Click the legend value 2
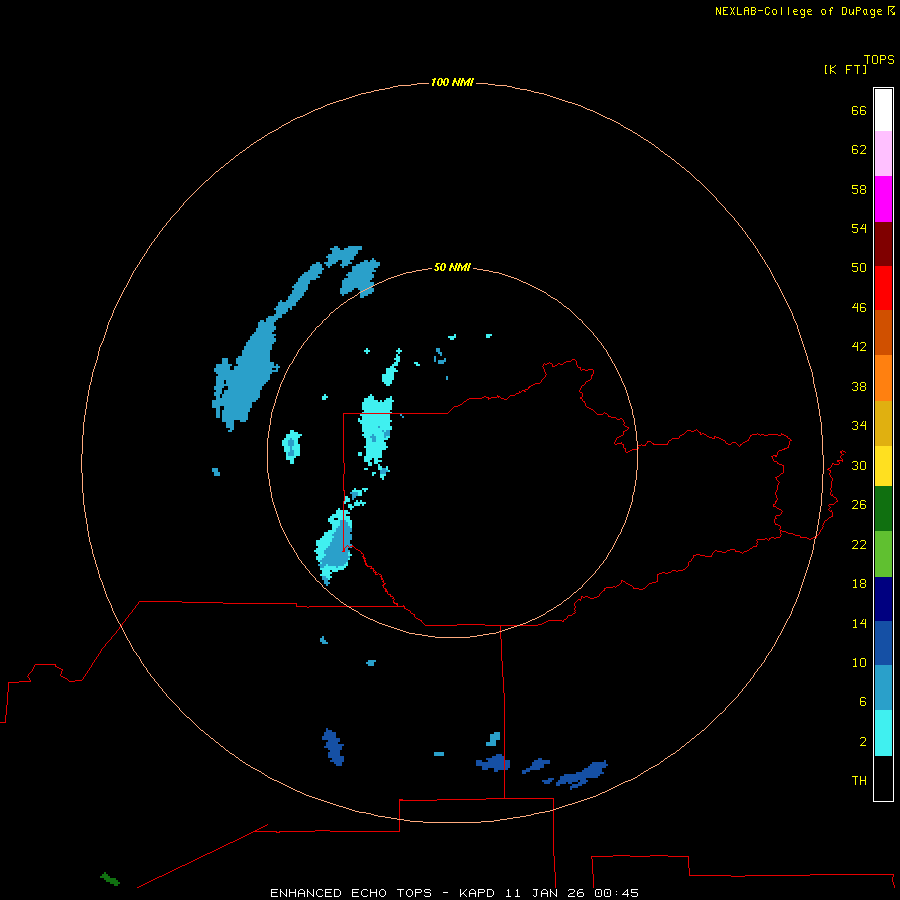The height and width of the screenshot is (900, 900). click(x=863, y=742)
